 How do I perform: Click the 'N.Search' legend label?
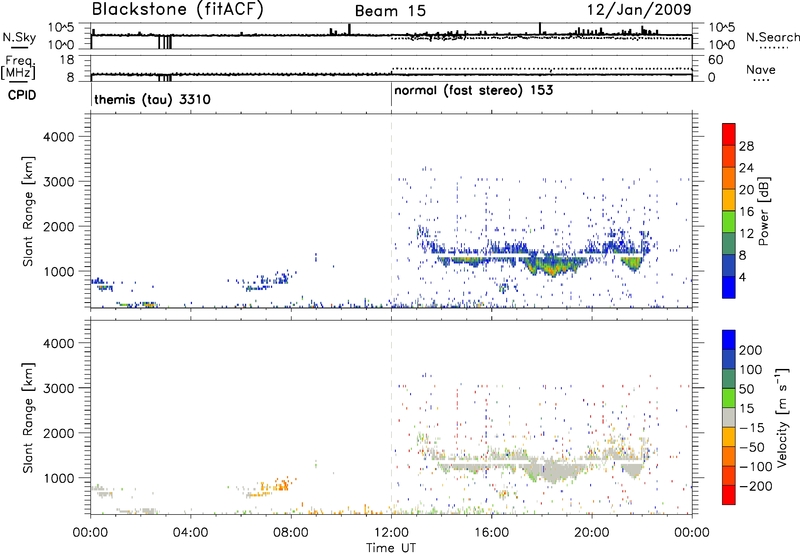(772, 37)
